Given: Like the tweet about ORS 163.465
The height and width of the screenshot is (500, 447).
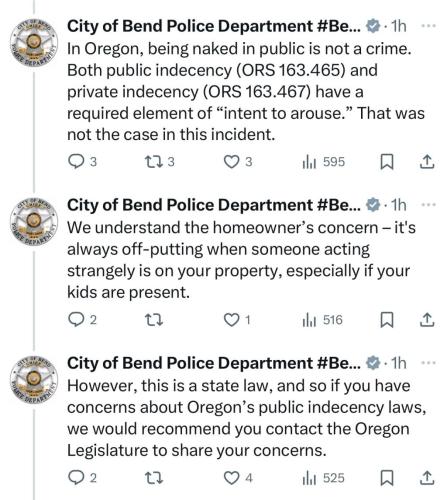Looking at the screenshot, I should click(238, 162).
